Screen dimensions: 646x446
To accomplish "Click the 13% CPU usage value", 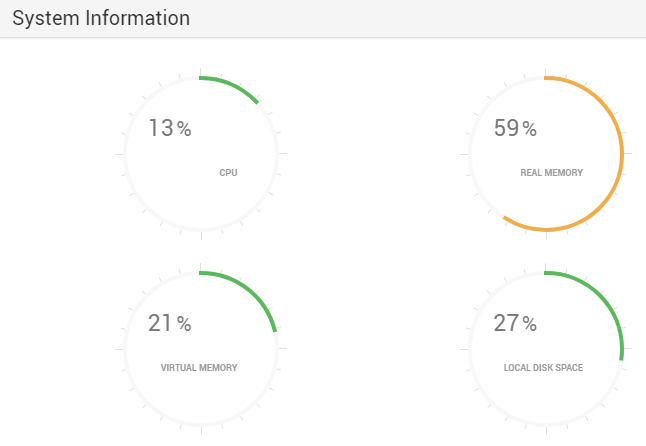I will (170, 128).
